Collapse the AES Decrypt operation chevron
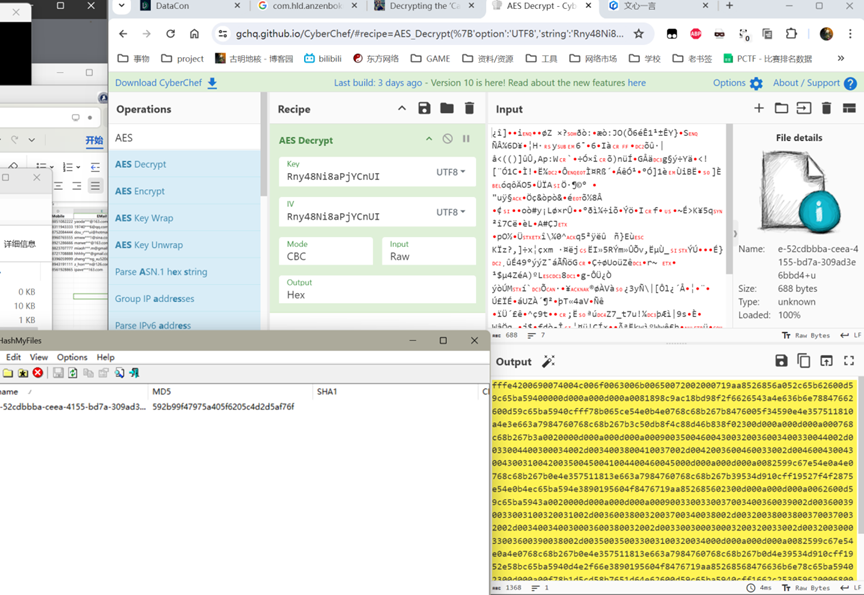Image resolution: width=864 pixels, height=595 pixels. [x=429, y=139]
